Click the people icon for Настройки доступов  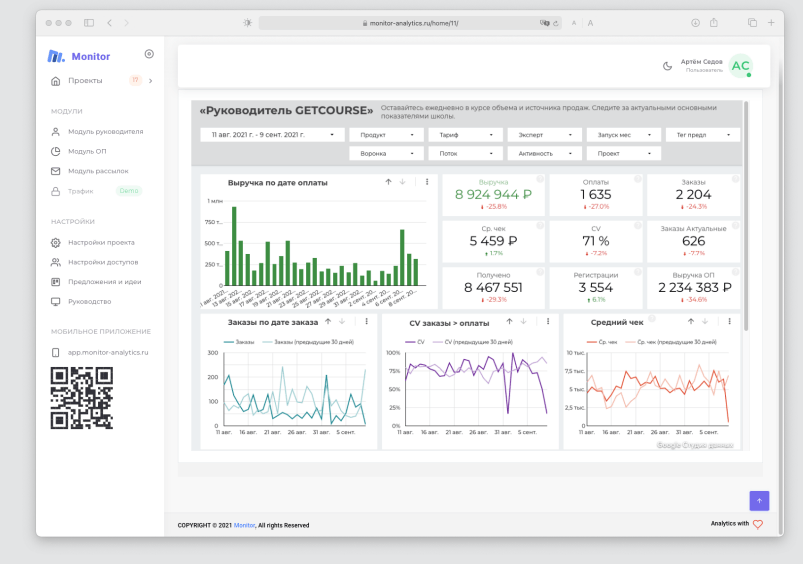[x=56, y=262]
